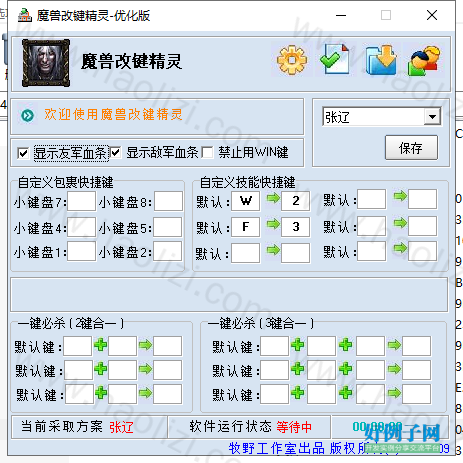Open the two users contact icon
463x463 pixels.
(424, 60)
